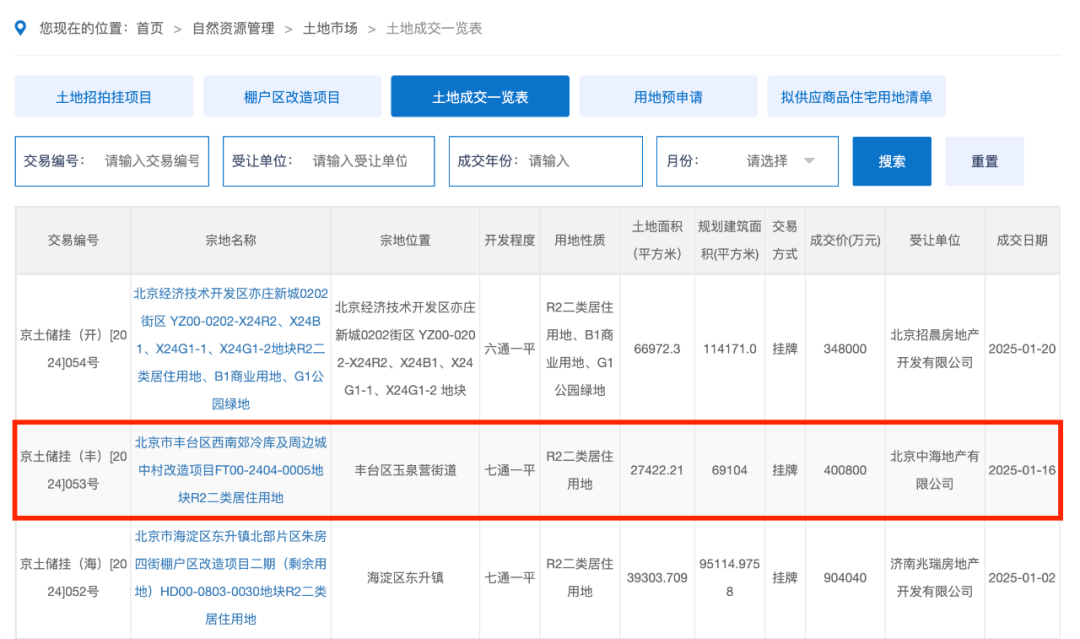Screen dimensions: 1080x639
Task: Click the location pin icon in breadcrumb
Action: [20, 28]
